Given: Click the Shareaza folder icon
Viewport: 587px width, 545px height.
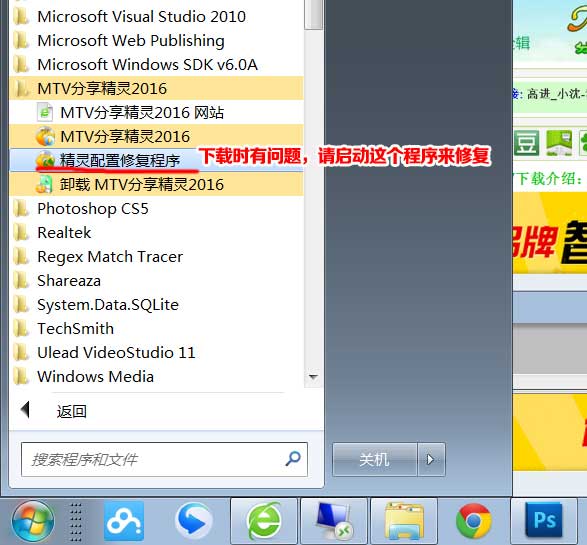Looking at the screenshot, I should tap(21, 280).
